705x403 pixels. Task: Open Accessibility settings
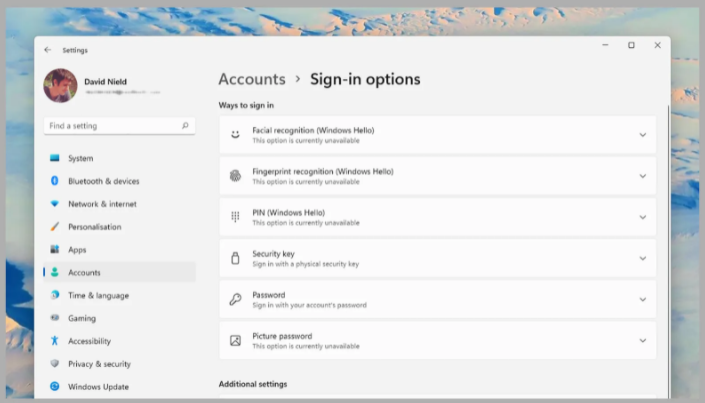pos(120,341)
